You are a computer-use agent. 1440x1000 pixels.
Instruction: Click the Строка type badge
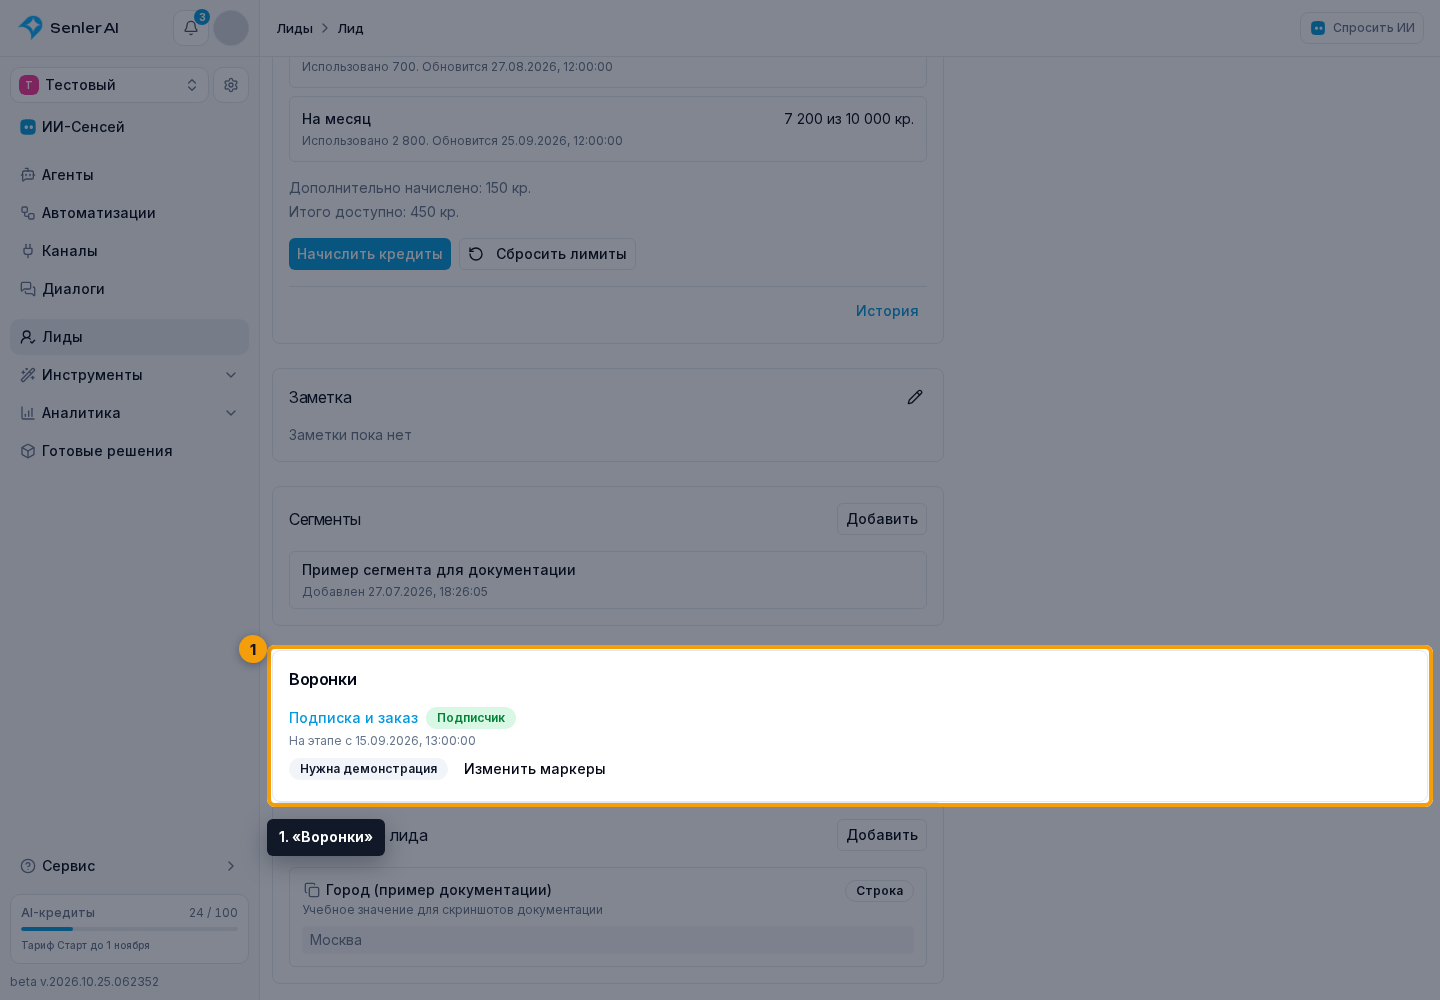tap(880, 891)
